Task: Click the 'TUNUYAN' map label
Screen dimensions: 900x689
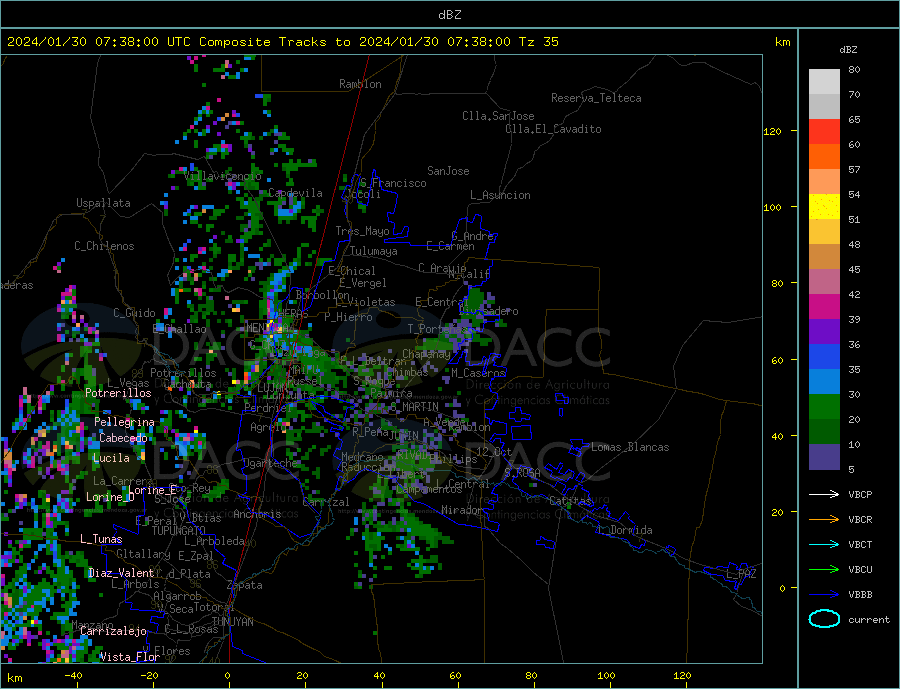Action: pos(232,622)
